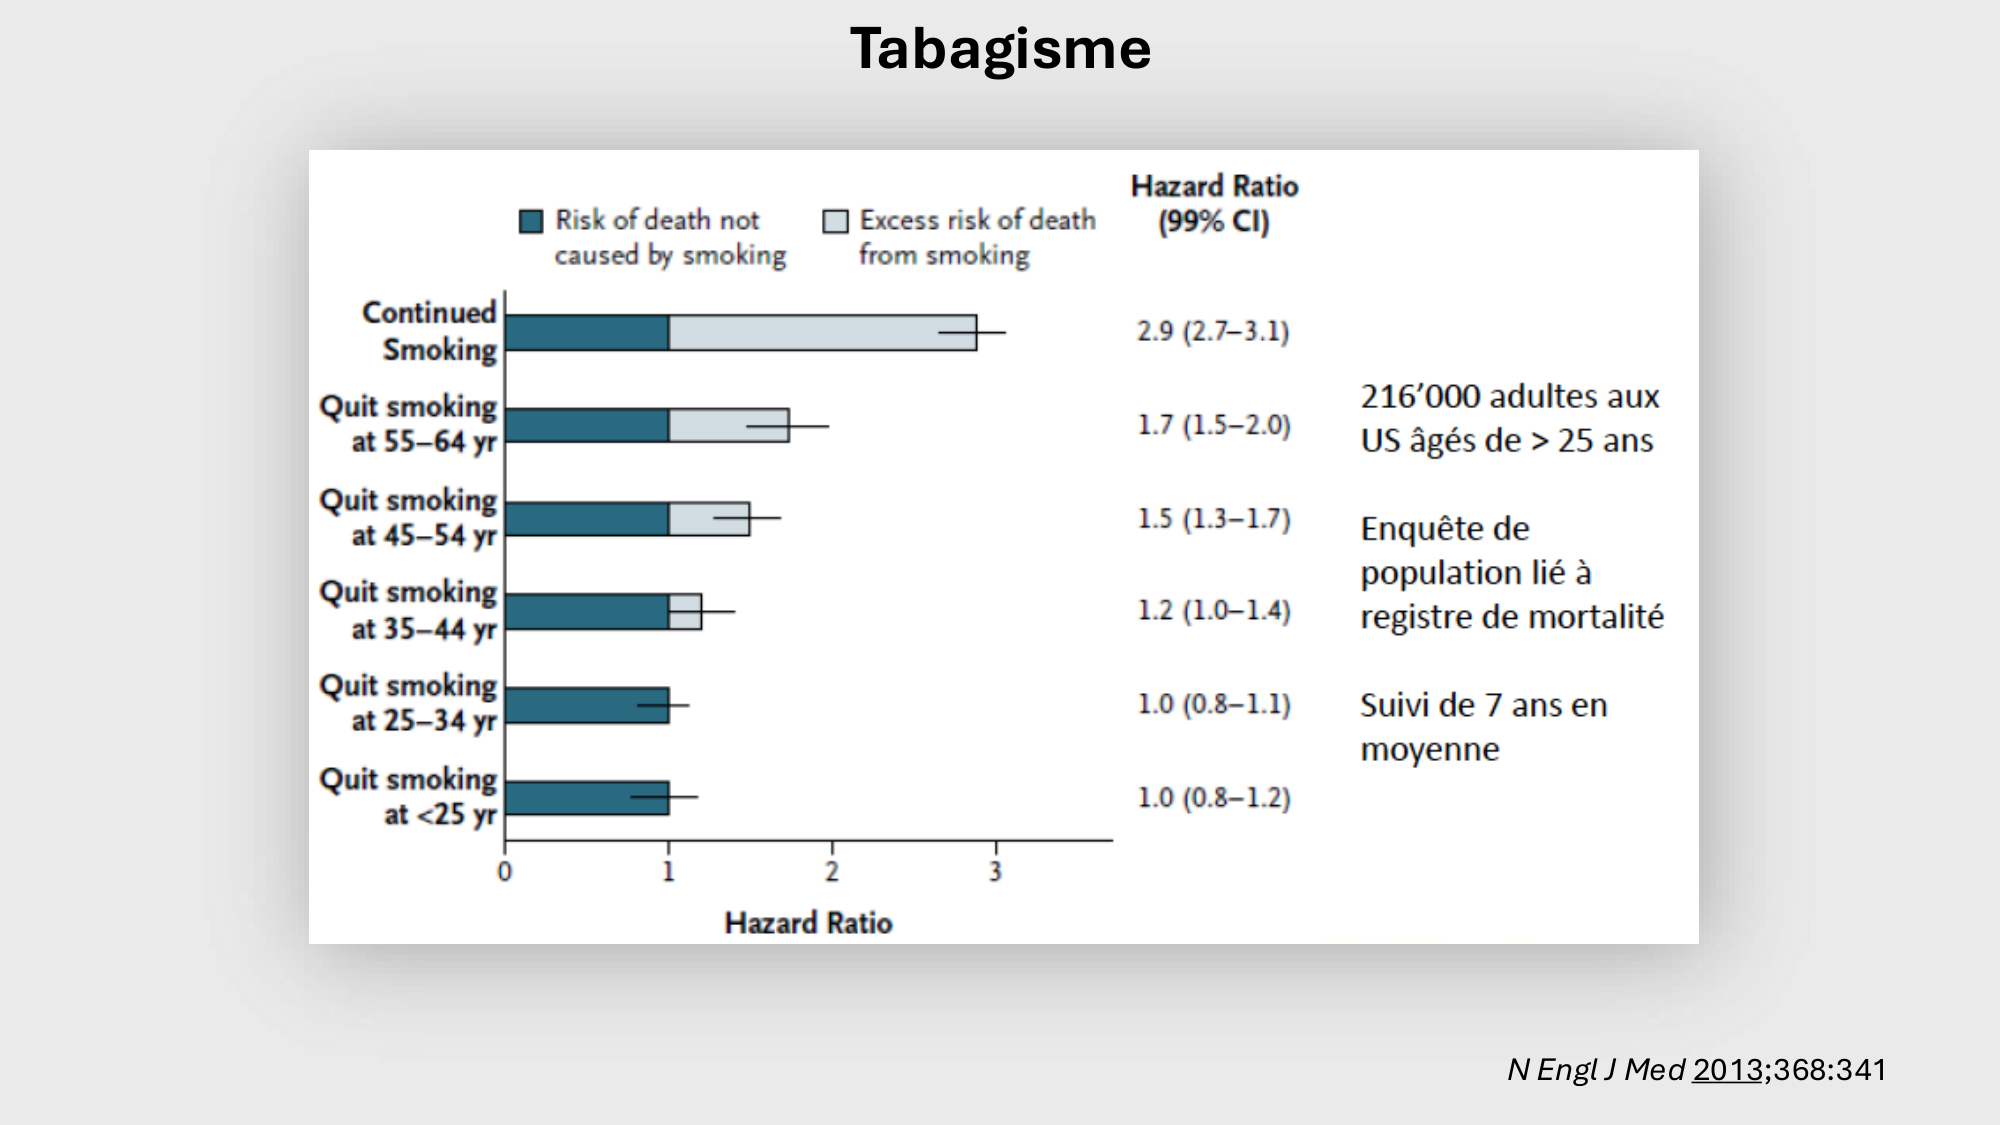Click the underlined 2013 citation link
Screen dimensions: 2000x1125
(x=1727, y=1070)
